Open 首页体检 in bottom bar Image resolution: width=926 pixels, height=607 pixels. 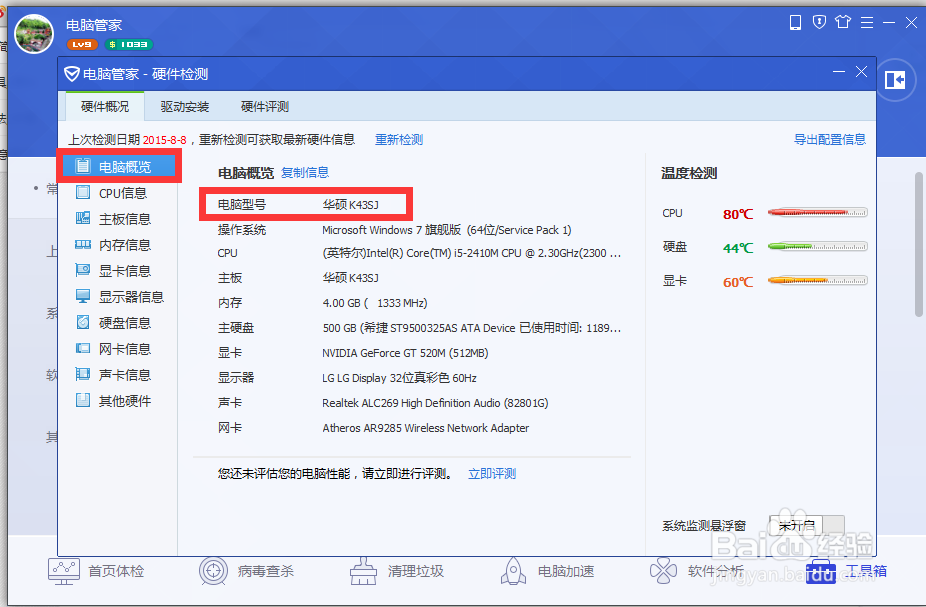tap(96, 571)
